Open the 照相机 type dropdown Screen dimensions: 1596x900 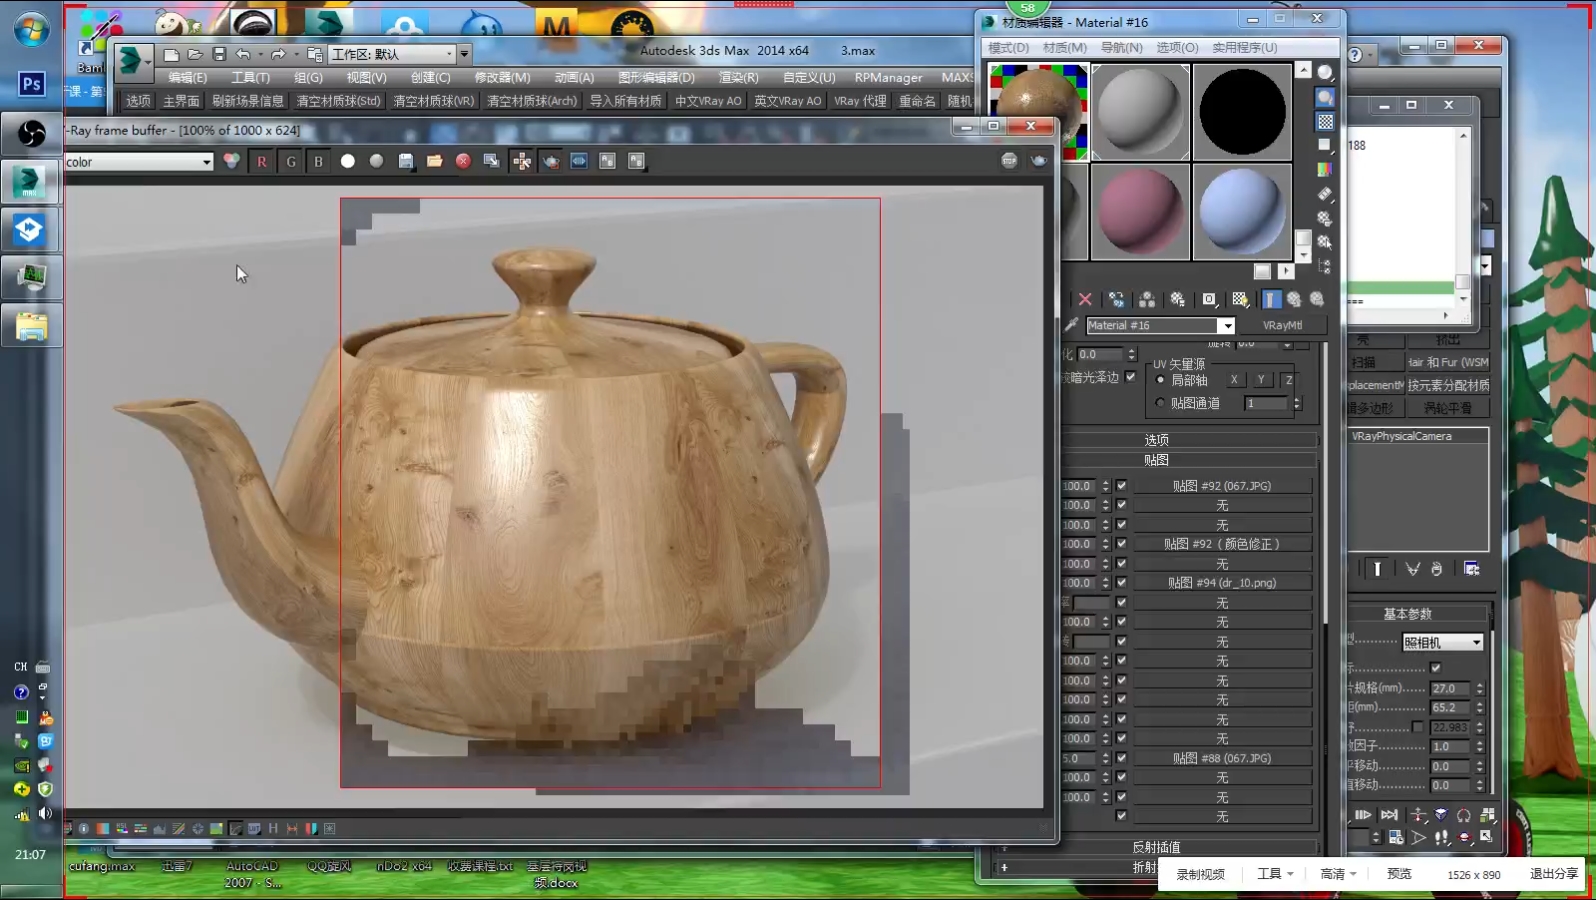pos(1442,642)
